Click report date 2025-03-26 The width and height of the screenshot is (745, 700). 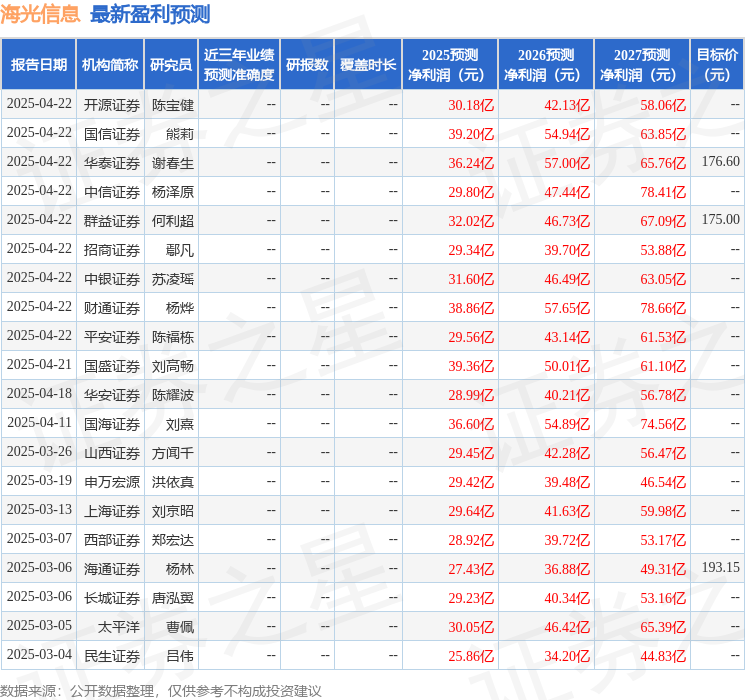pyautogui.click(x=39, y=451)
